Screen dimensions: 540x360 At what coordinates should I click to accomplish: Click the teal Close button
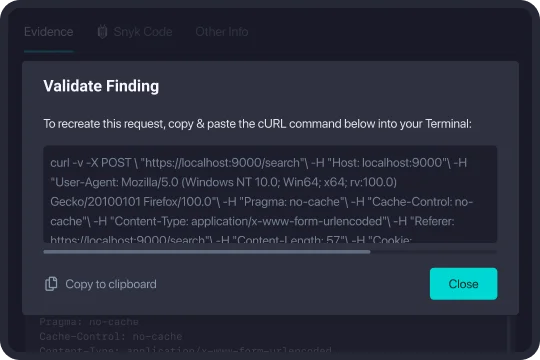coord(463,284)
